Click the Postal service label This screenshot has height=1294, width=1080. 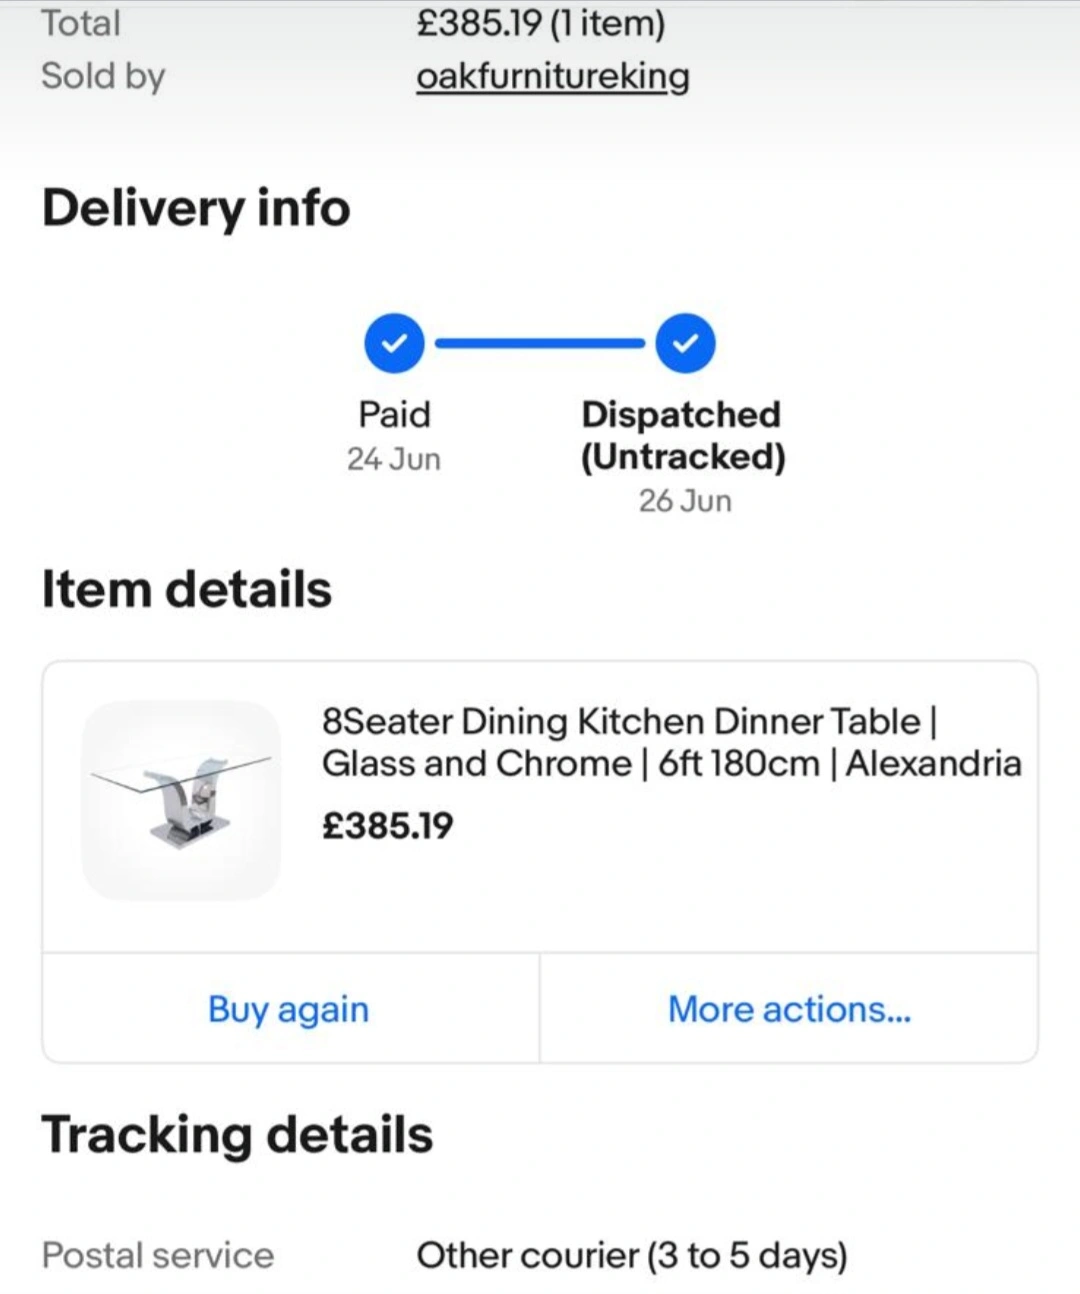[x=157, y=1255]
